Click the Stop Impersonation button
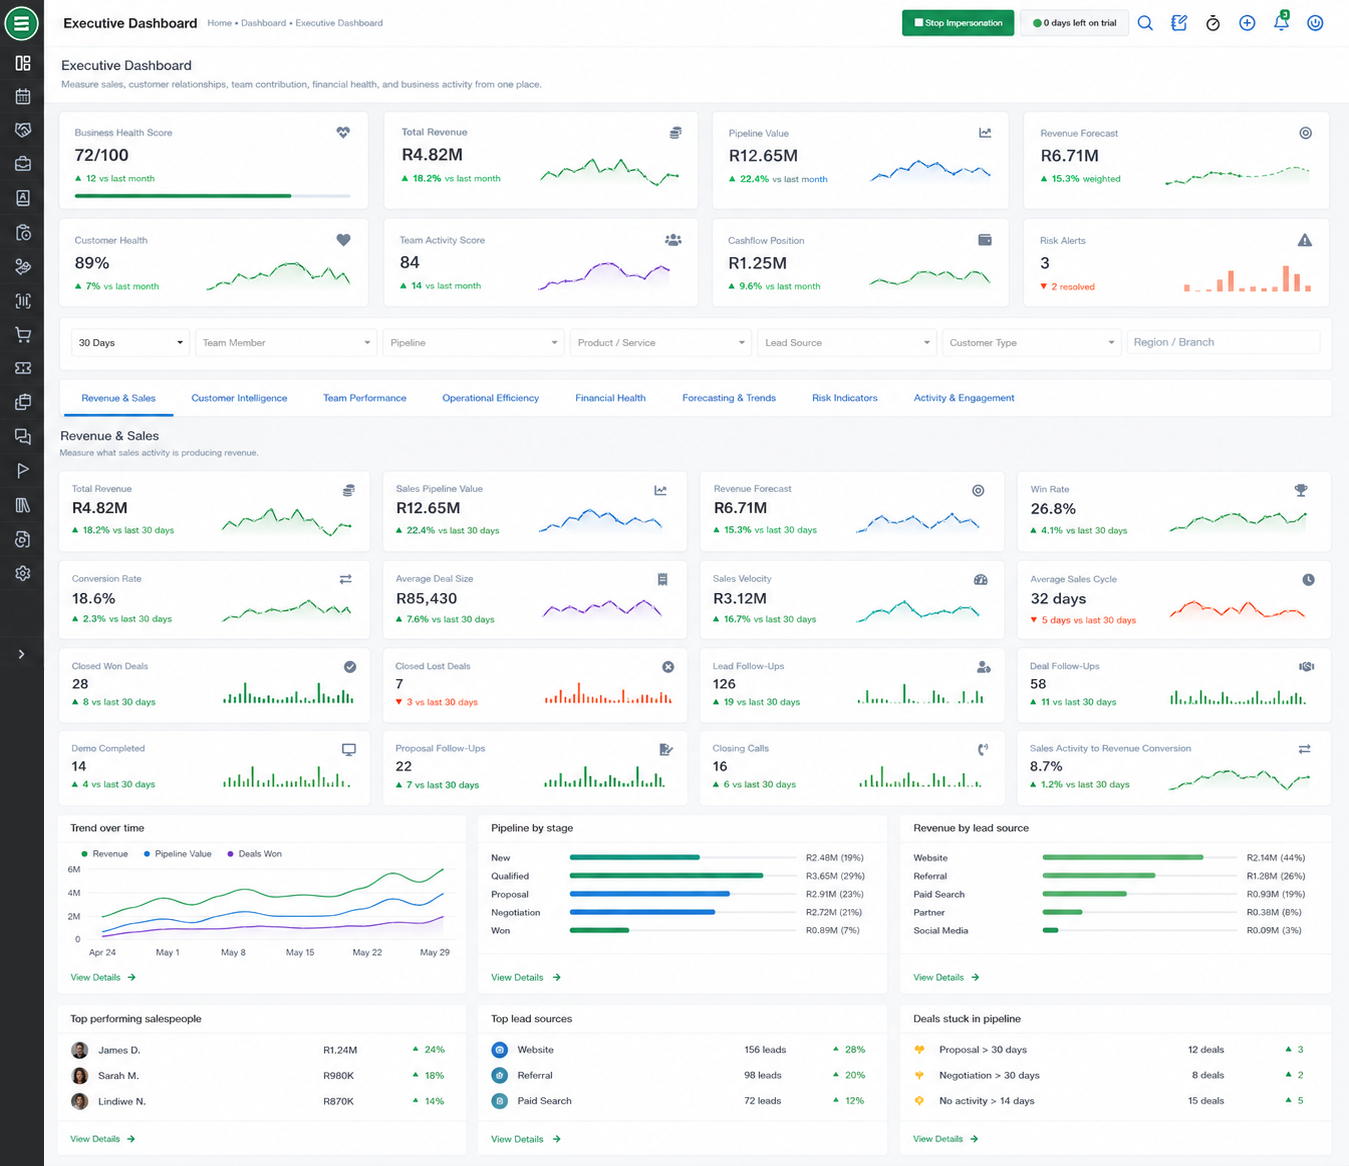The height and width of the screenshot is (1166, 1349). pos(958,23)
